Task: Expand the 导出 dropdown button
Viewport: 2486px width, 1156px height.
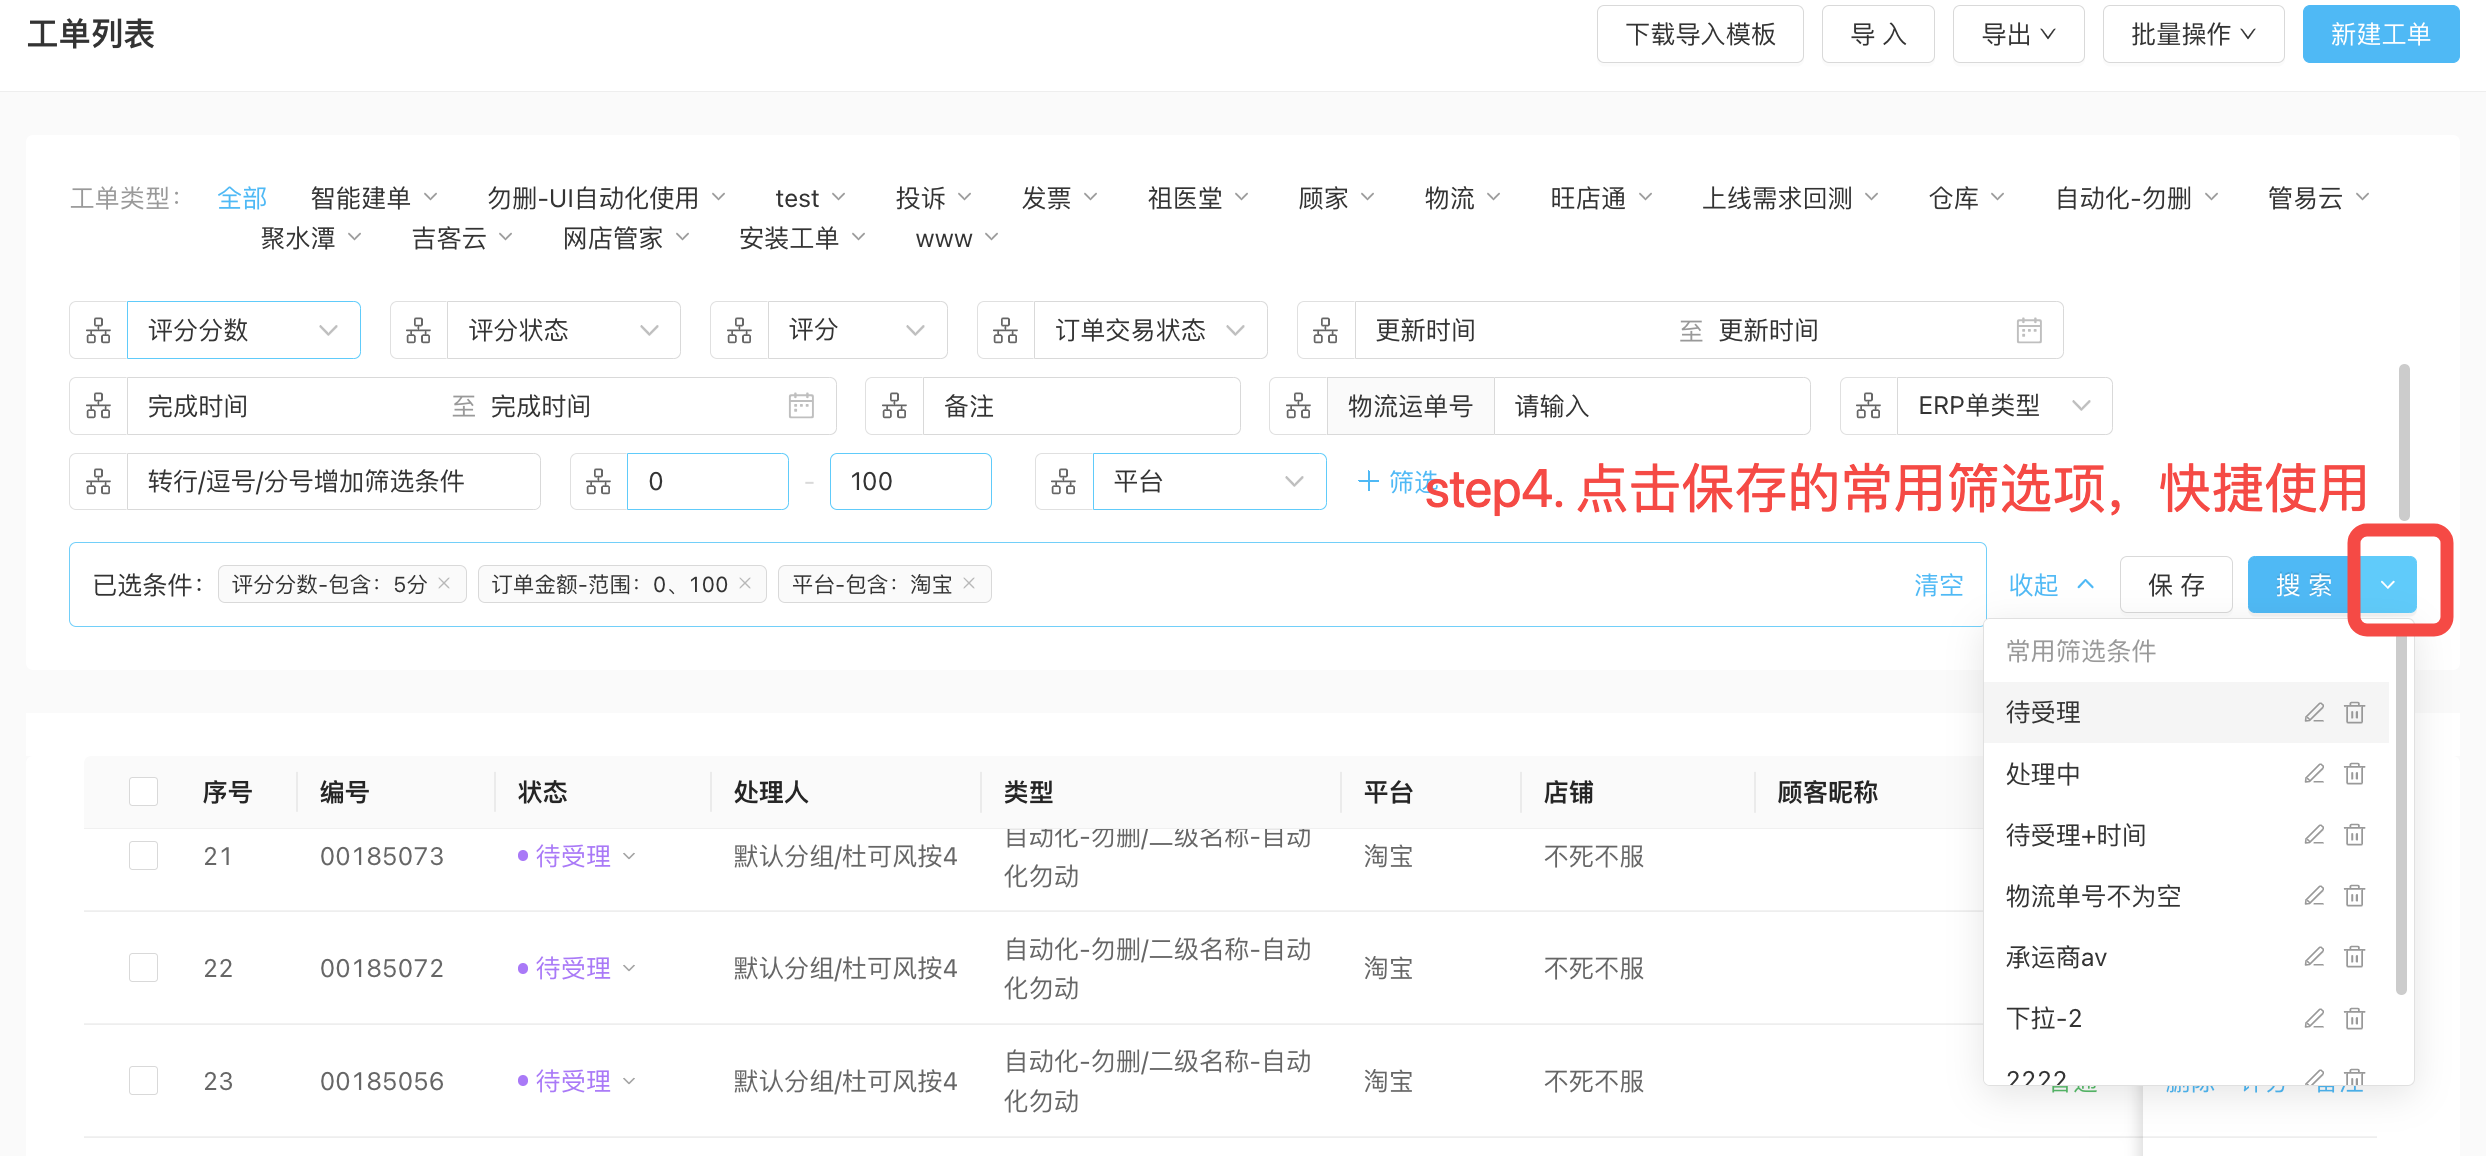Action: point(2018,34)
